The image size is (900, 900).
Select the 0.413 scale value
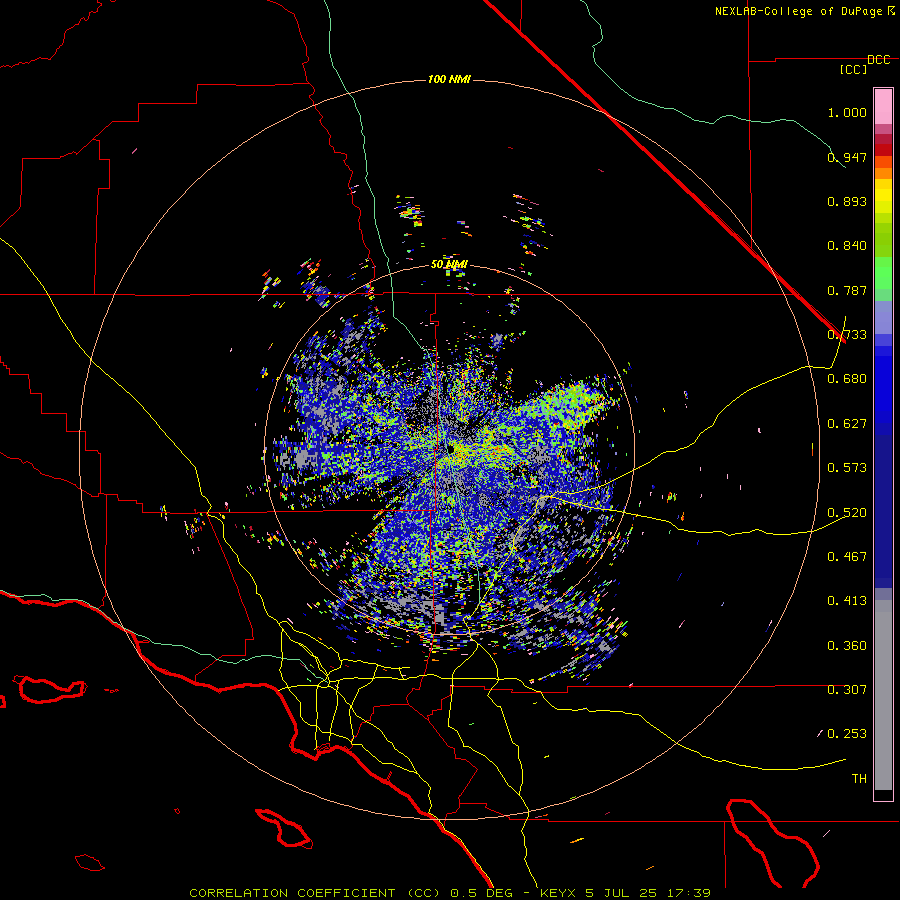tap(847, 601)
